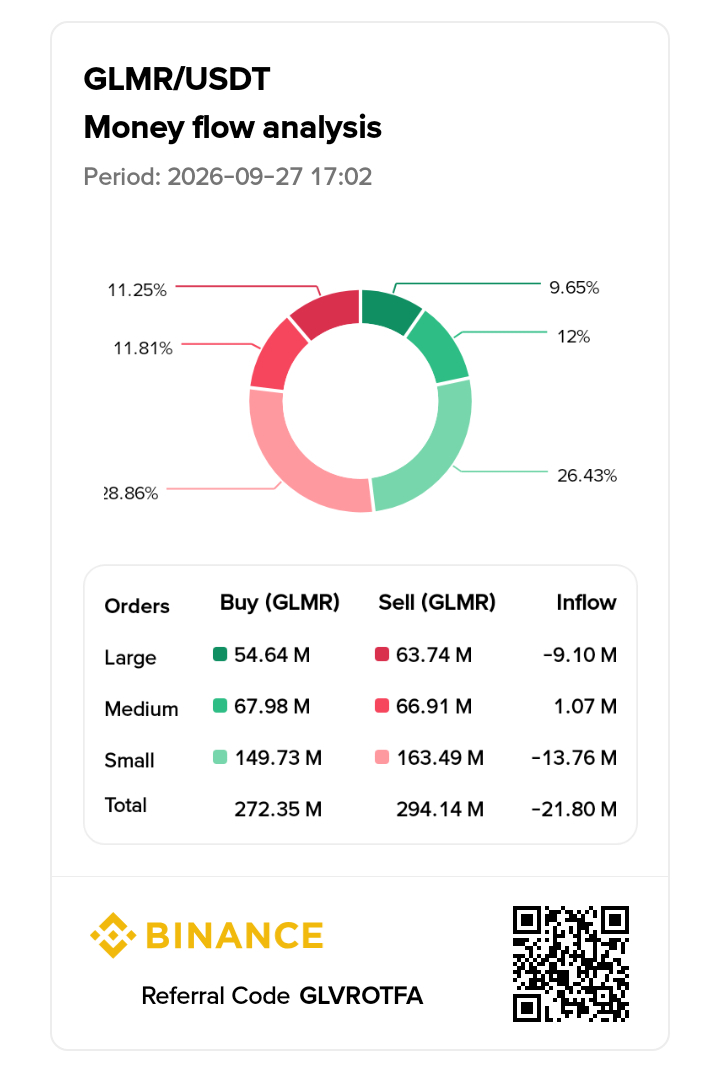Click the referral code GLVROTFA
The height and width of the screenshot is (1072, 720).
[x=361, y=995]
